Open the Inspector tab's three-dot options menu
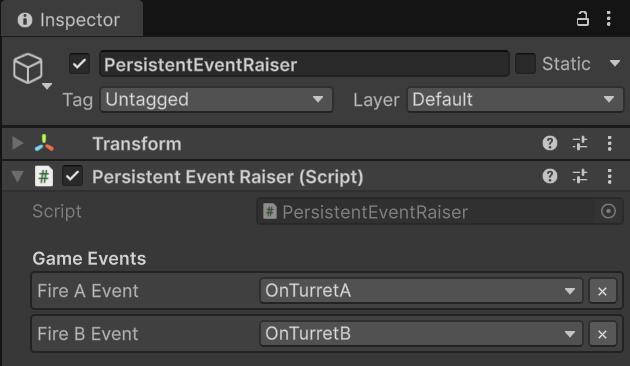 coord(609,18)
